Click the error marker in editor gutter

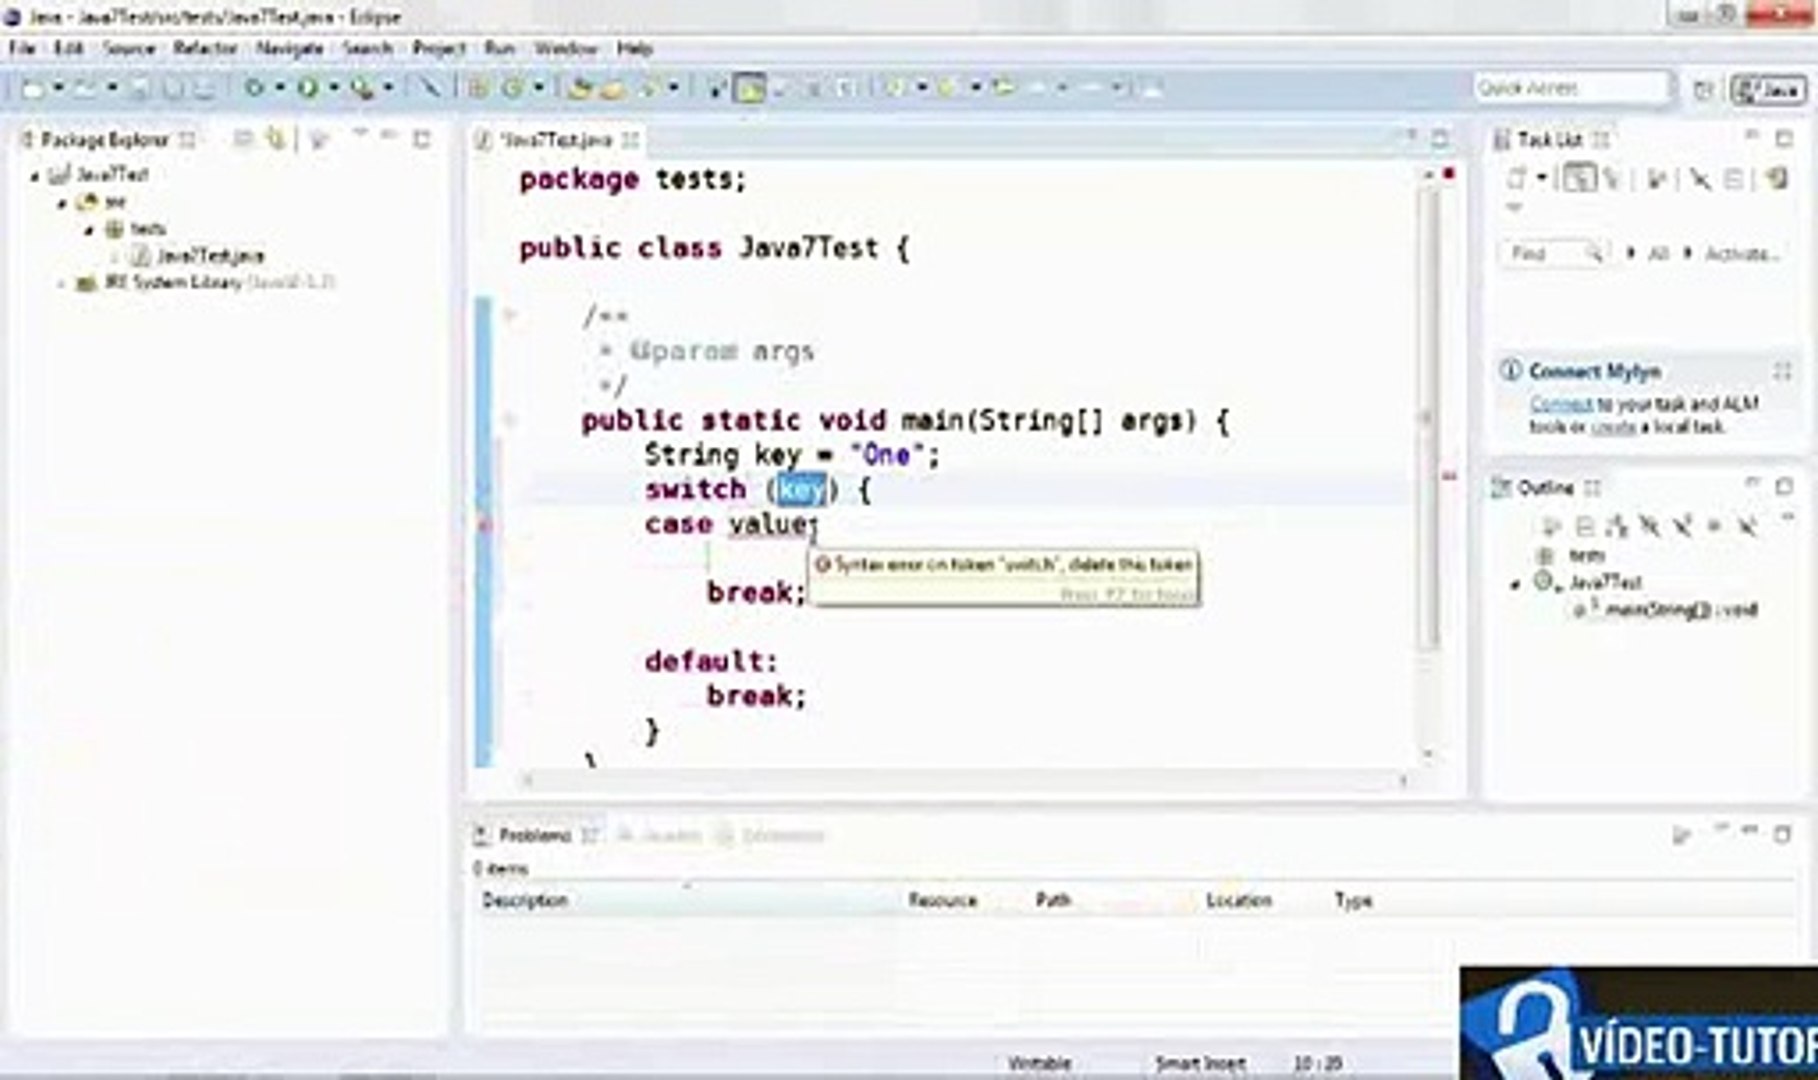tap(485, 525)
